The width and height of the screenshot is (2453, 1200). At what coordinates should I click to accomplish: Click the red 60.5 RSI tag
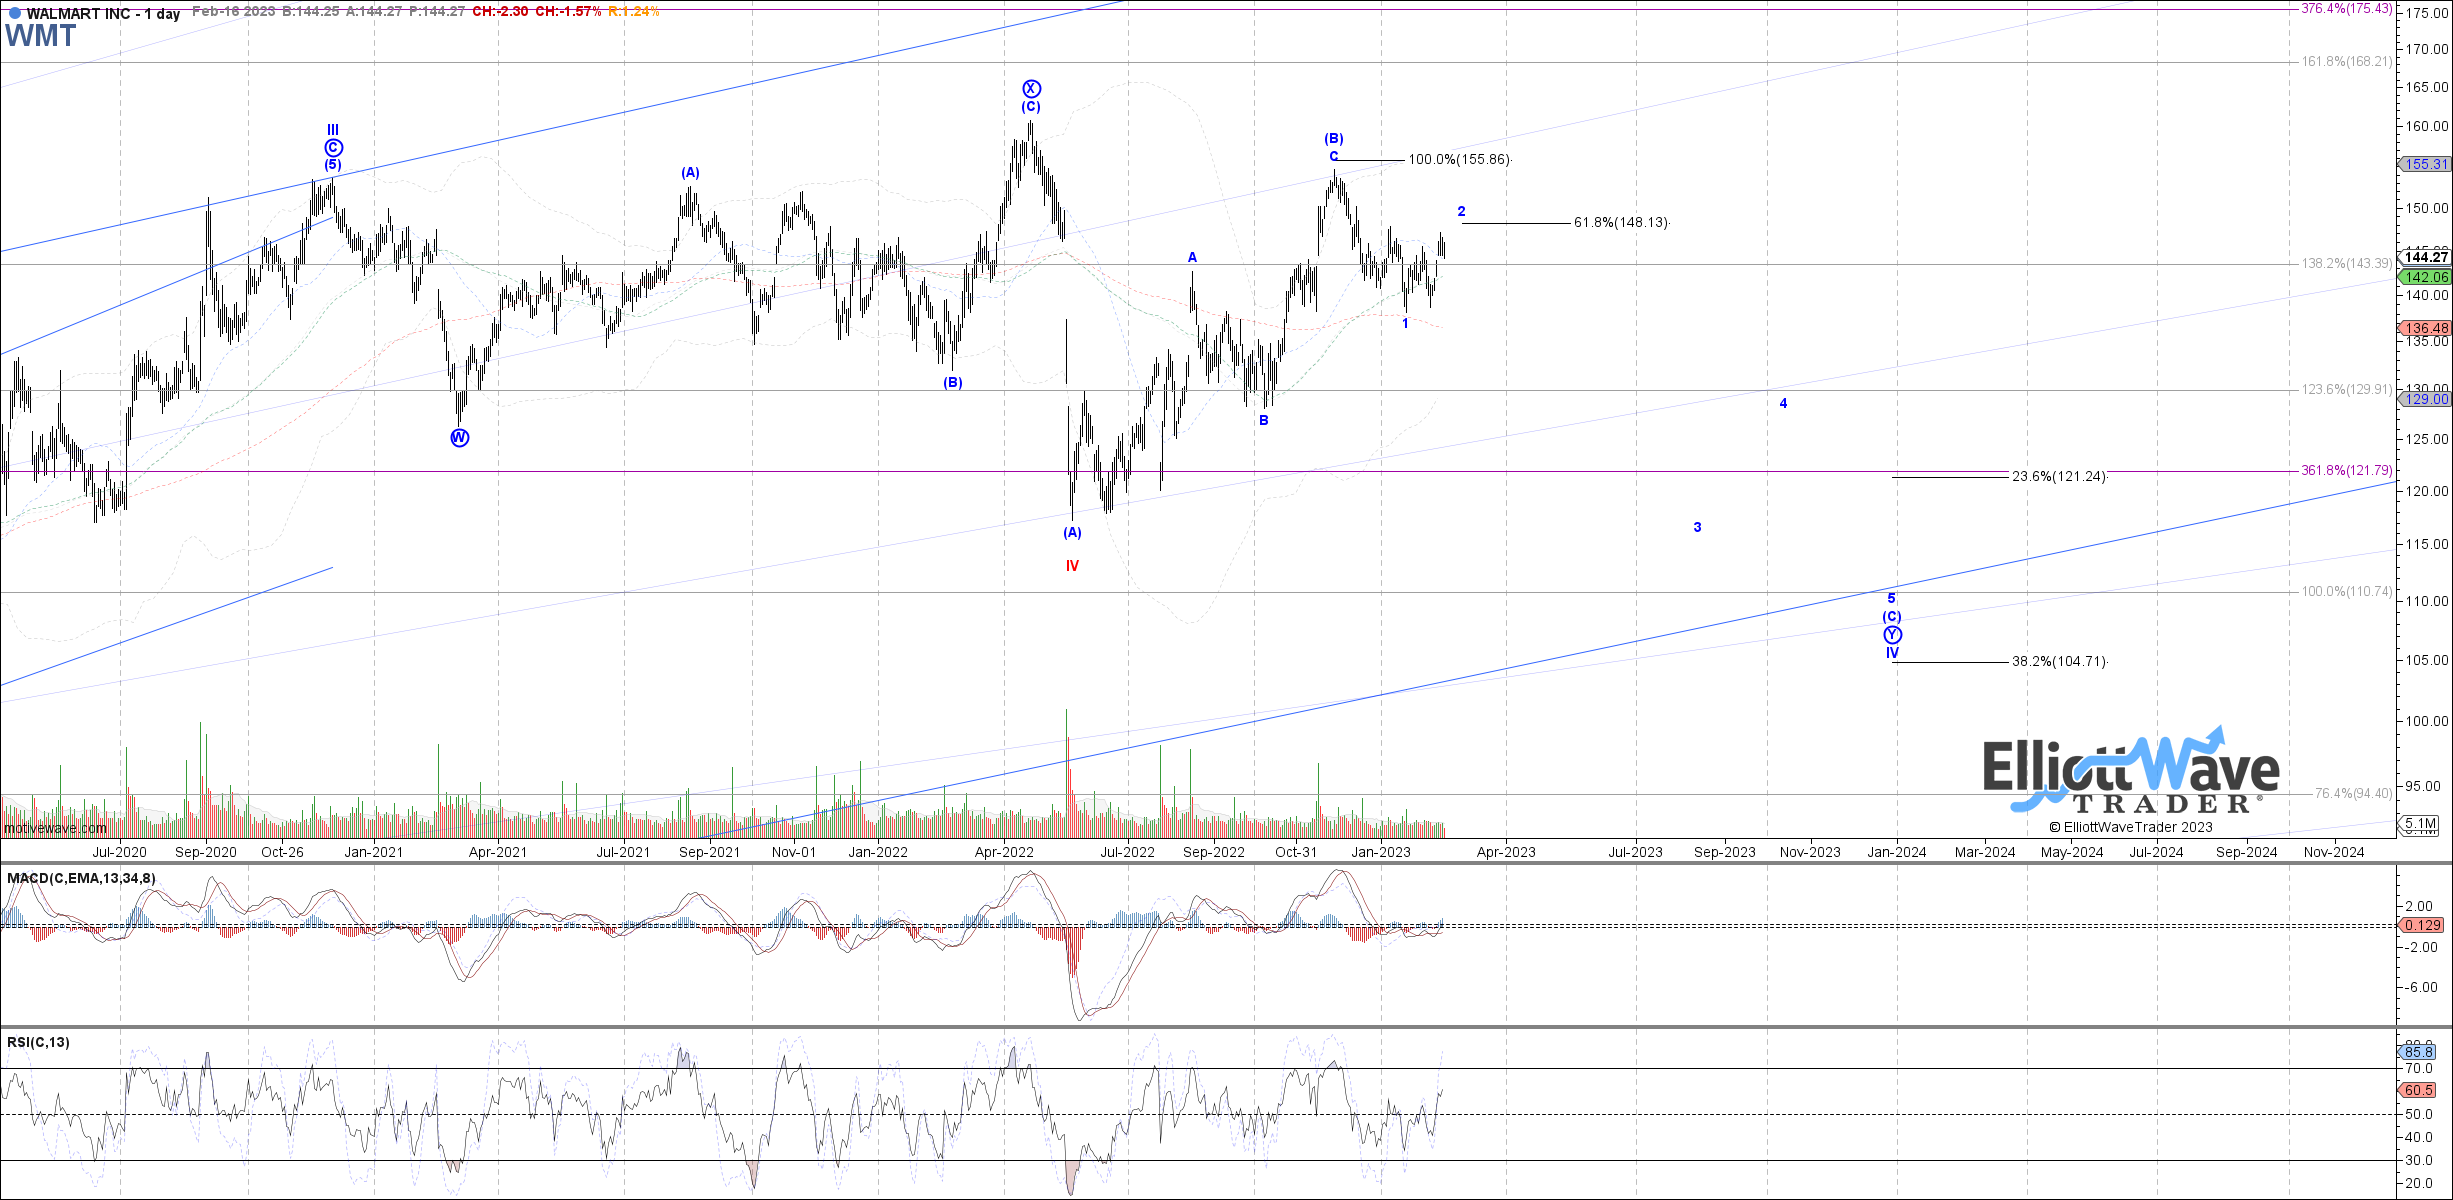(2418, 1090)
